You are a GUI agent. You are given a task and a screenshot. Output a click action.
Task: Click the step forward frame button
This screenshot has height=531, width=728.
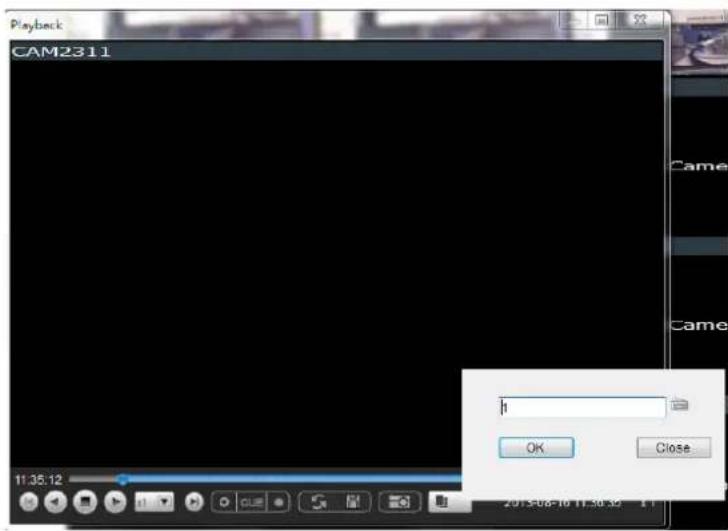coord(194,502)
